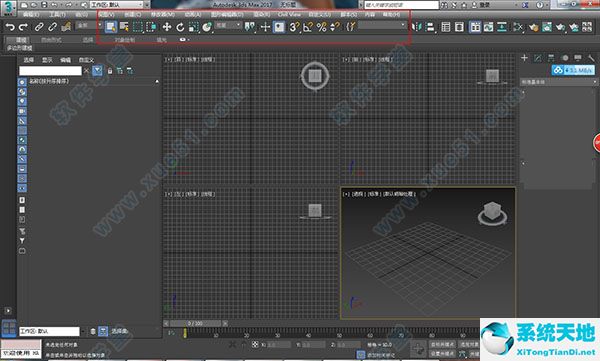Click the scene explorer search input field
Screen dimensions: 600x361
click(51, 71)
